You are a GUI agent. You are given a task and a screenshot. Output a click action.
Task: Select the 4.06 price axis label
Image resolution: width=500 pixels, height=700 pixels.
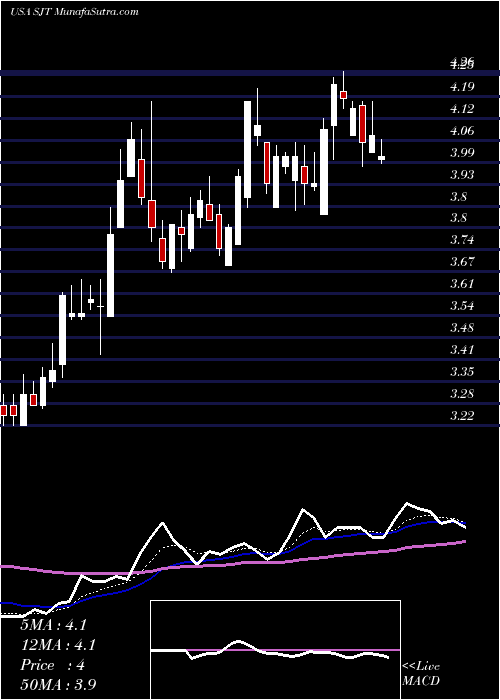click(462, 131)
